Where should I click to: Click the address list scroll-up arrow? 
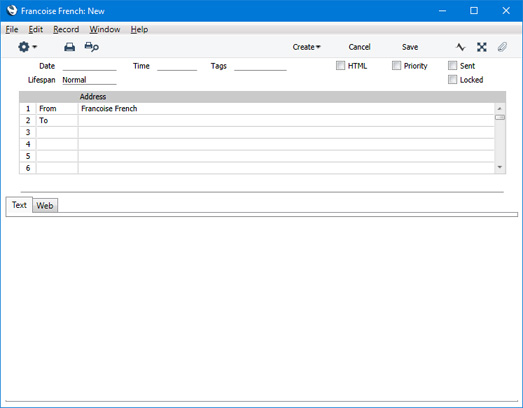pyautogui.click(x=500, y=108)
